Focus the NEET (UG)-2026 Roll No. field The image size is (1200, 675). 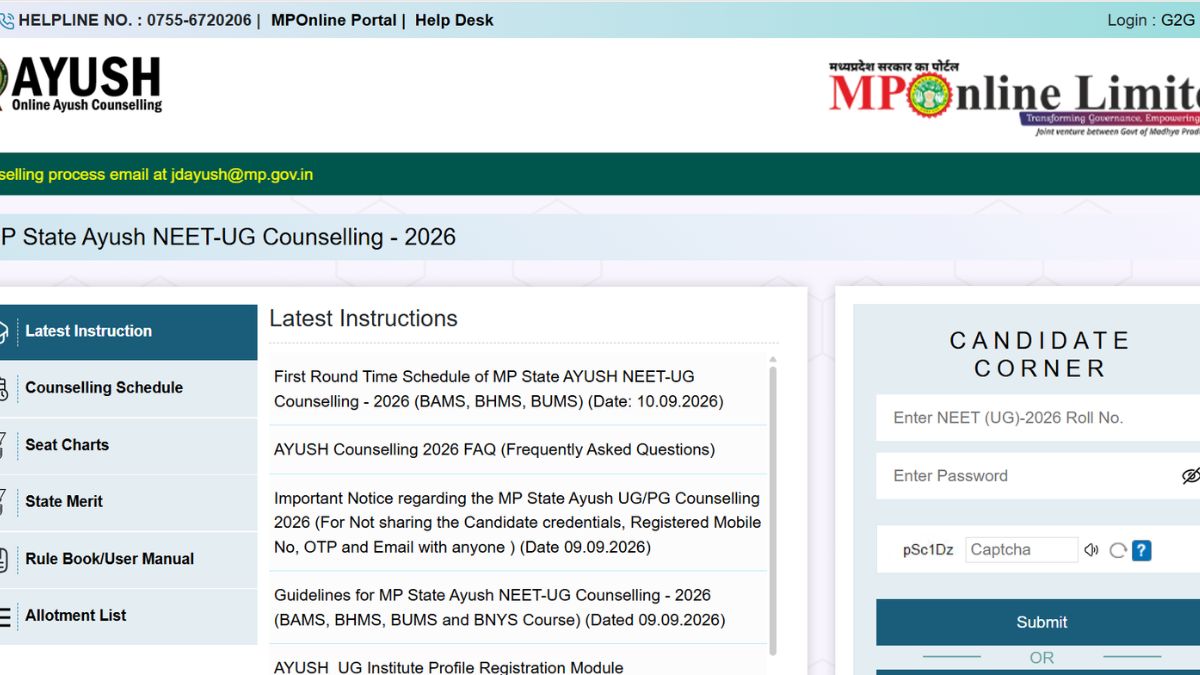(x=1038, y=418)
